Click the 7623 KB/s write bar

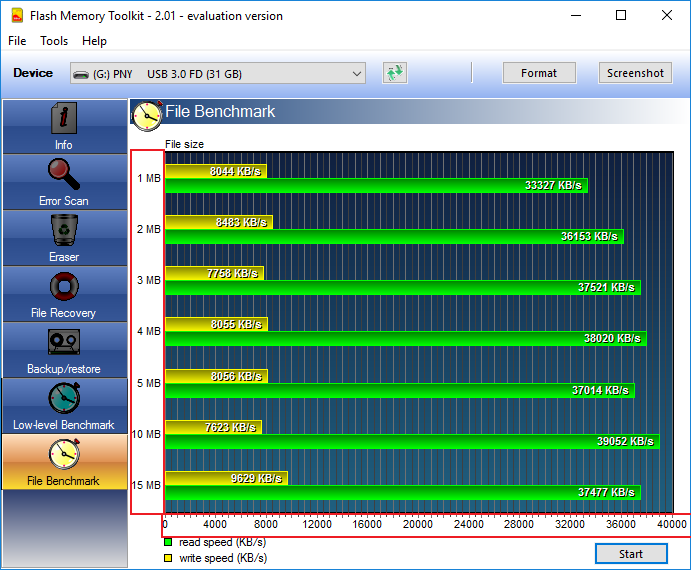tap(214, 427)
